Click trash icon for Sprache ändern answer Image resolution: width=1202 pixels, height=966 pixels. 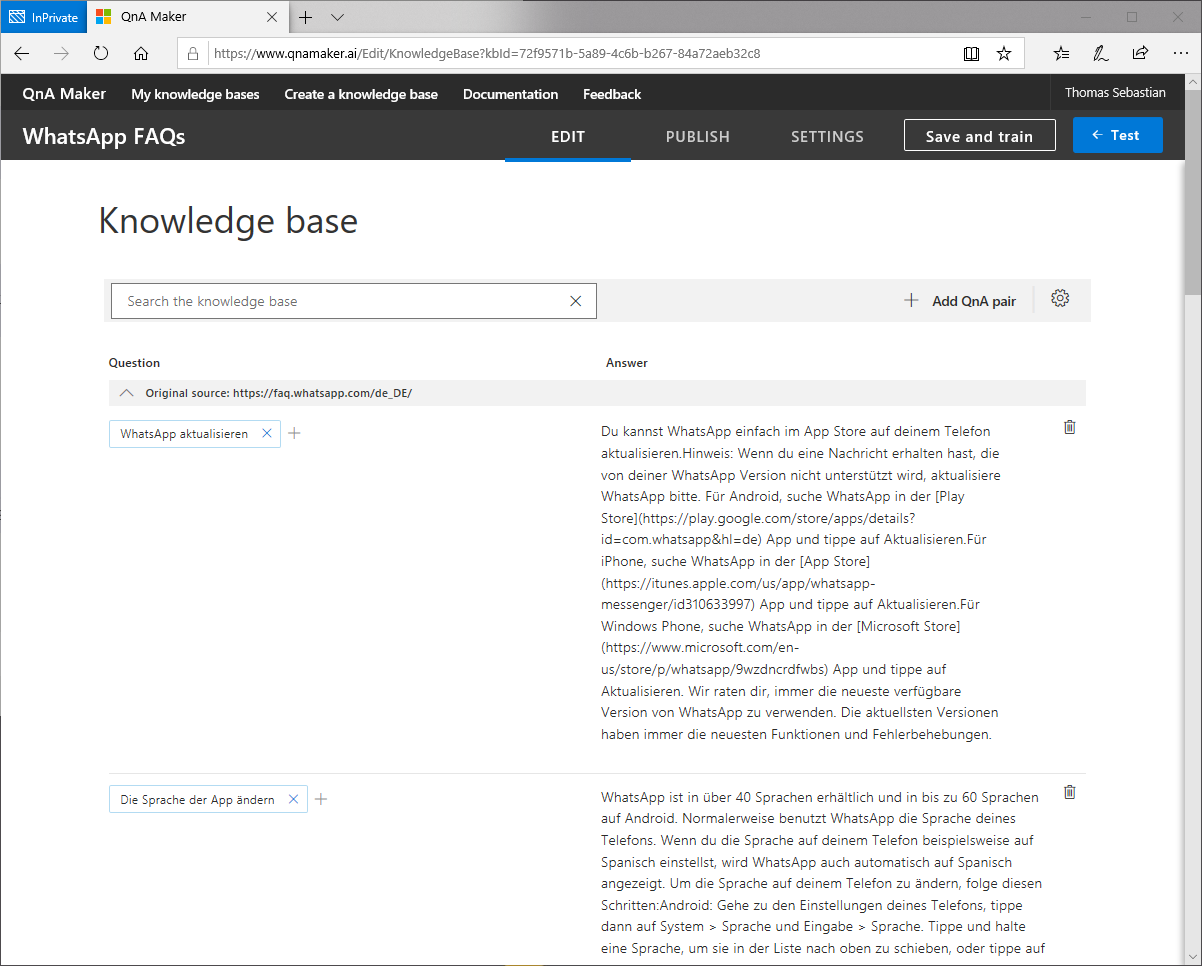(x=1069, y=792)
